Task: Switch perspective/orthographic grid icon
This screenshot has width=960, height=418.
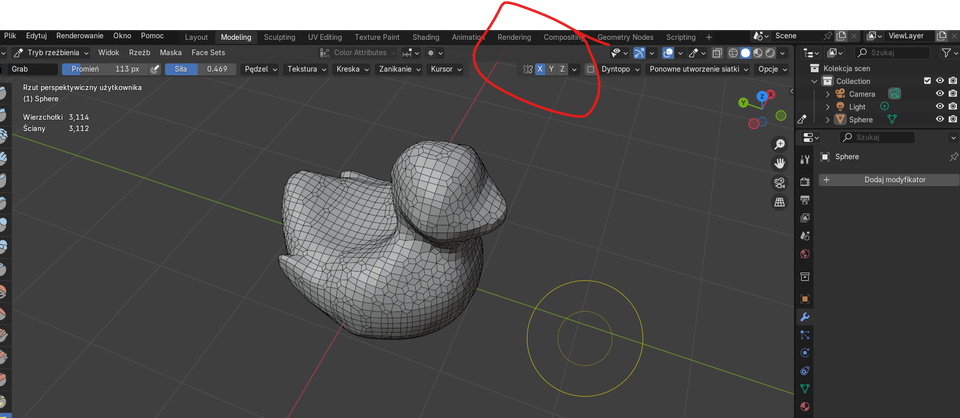Action: [779, 203]
